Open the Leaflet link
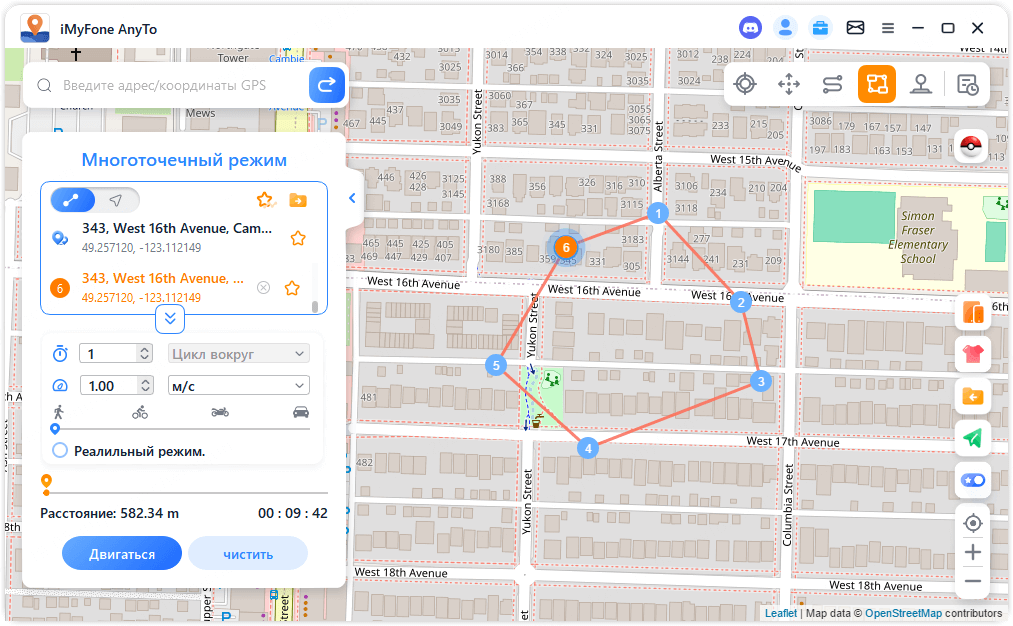 tap(780, 613)
